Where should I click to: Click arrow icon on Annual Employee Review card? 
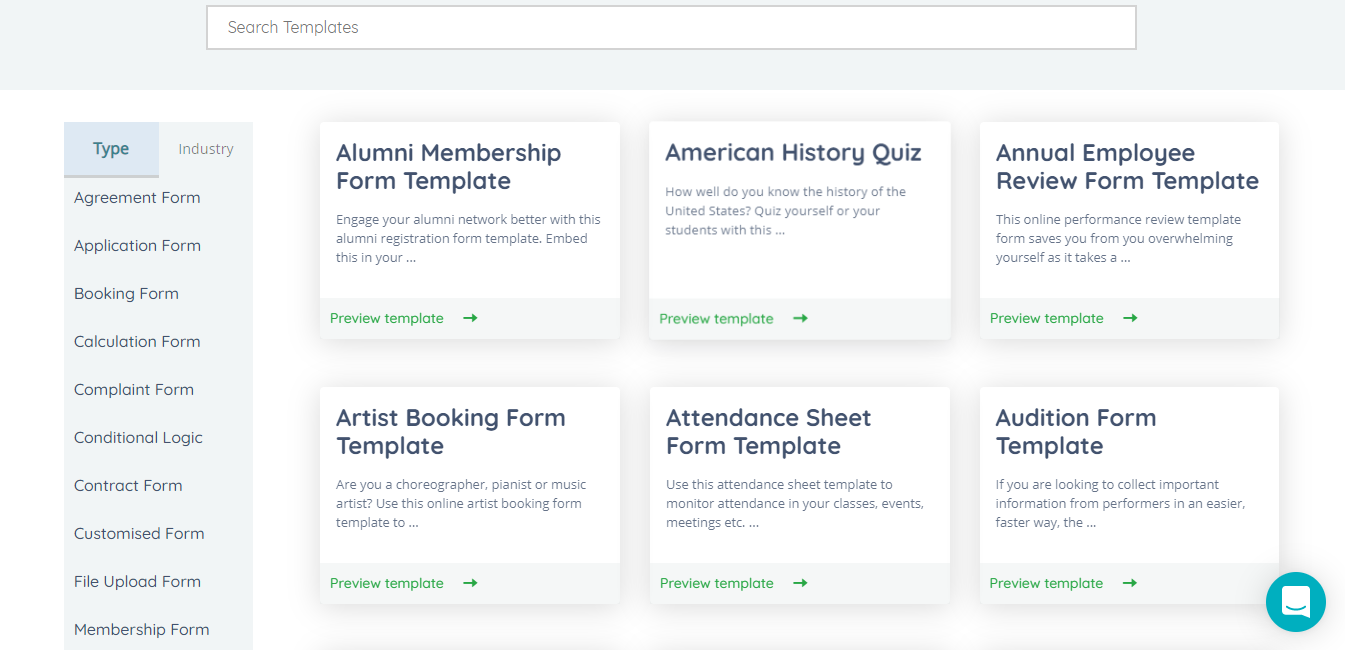[1130, 318]
